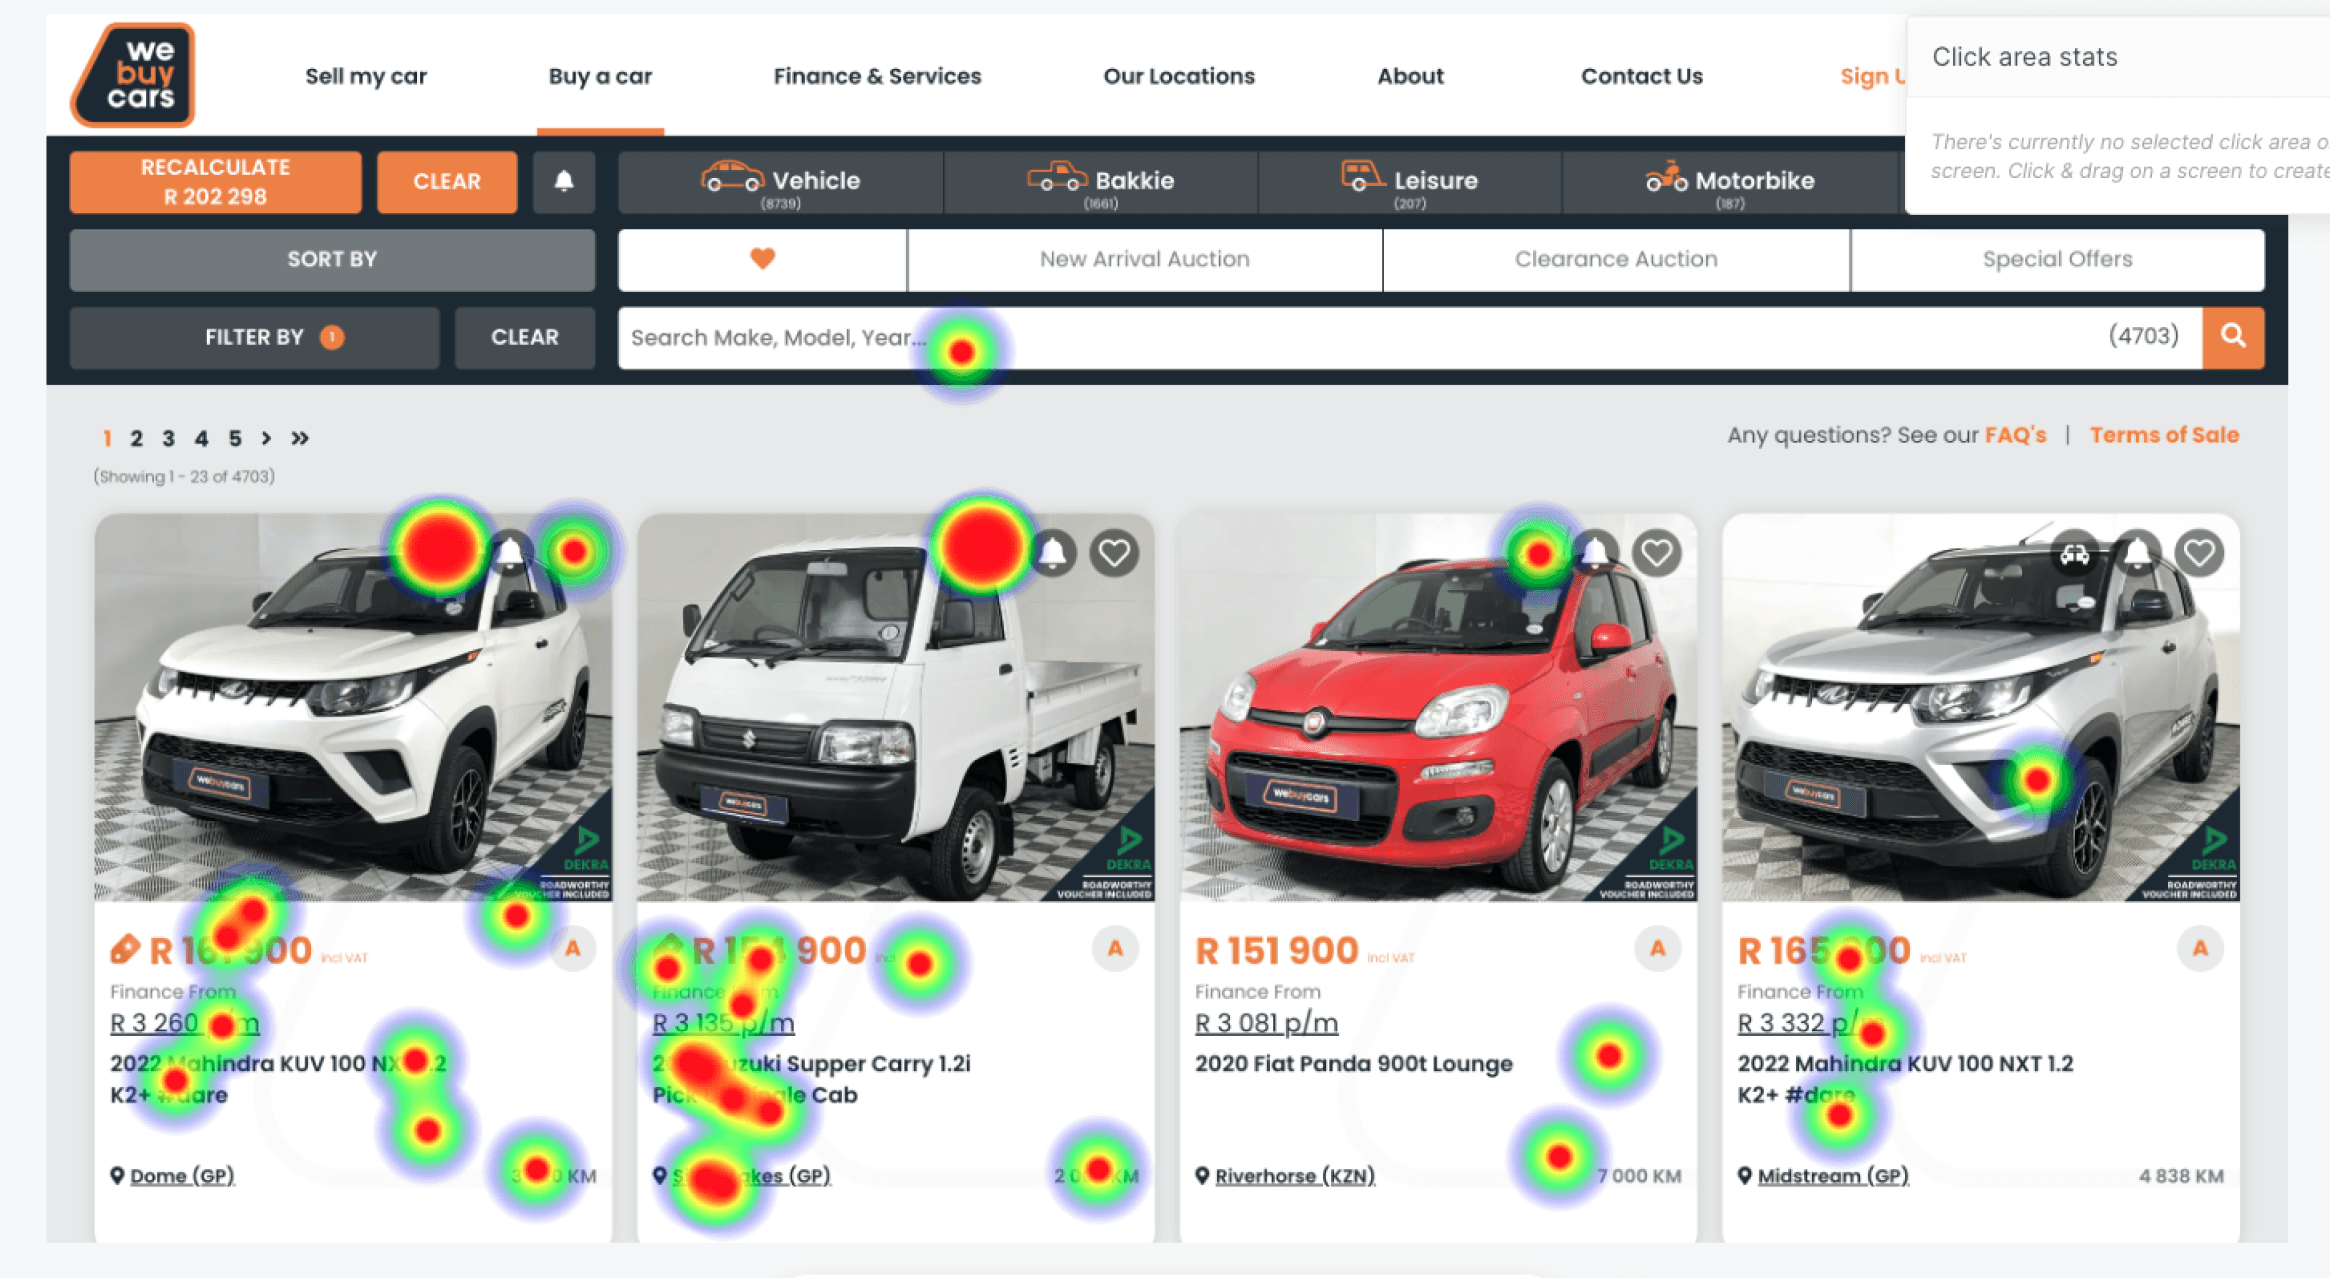Image resolution: width=2330 pixels, height=1278 pixels.
Task: Open the R 3 081 p/m finance link
Action: [x=1266, y=1023]
